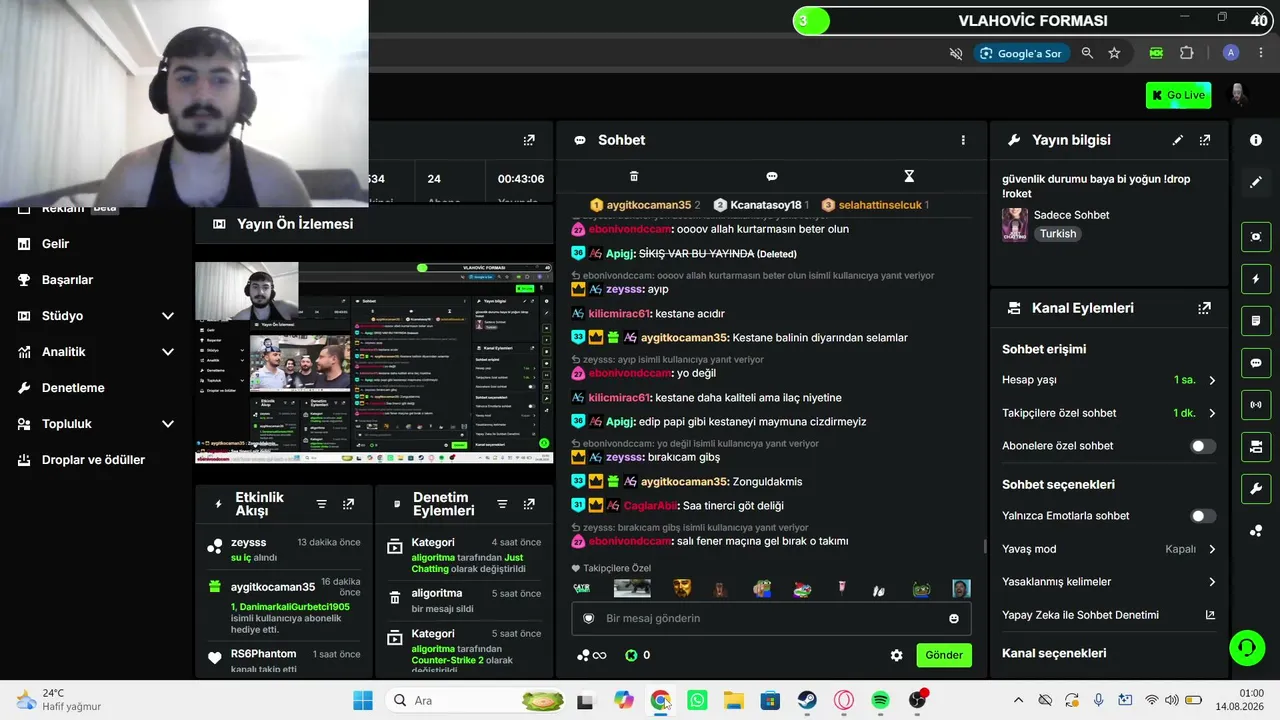1280x720 pixels.
Task: Open Yavaş mod setting
Action: click(1109, 549)
